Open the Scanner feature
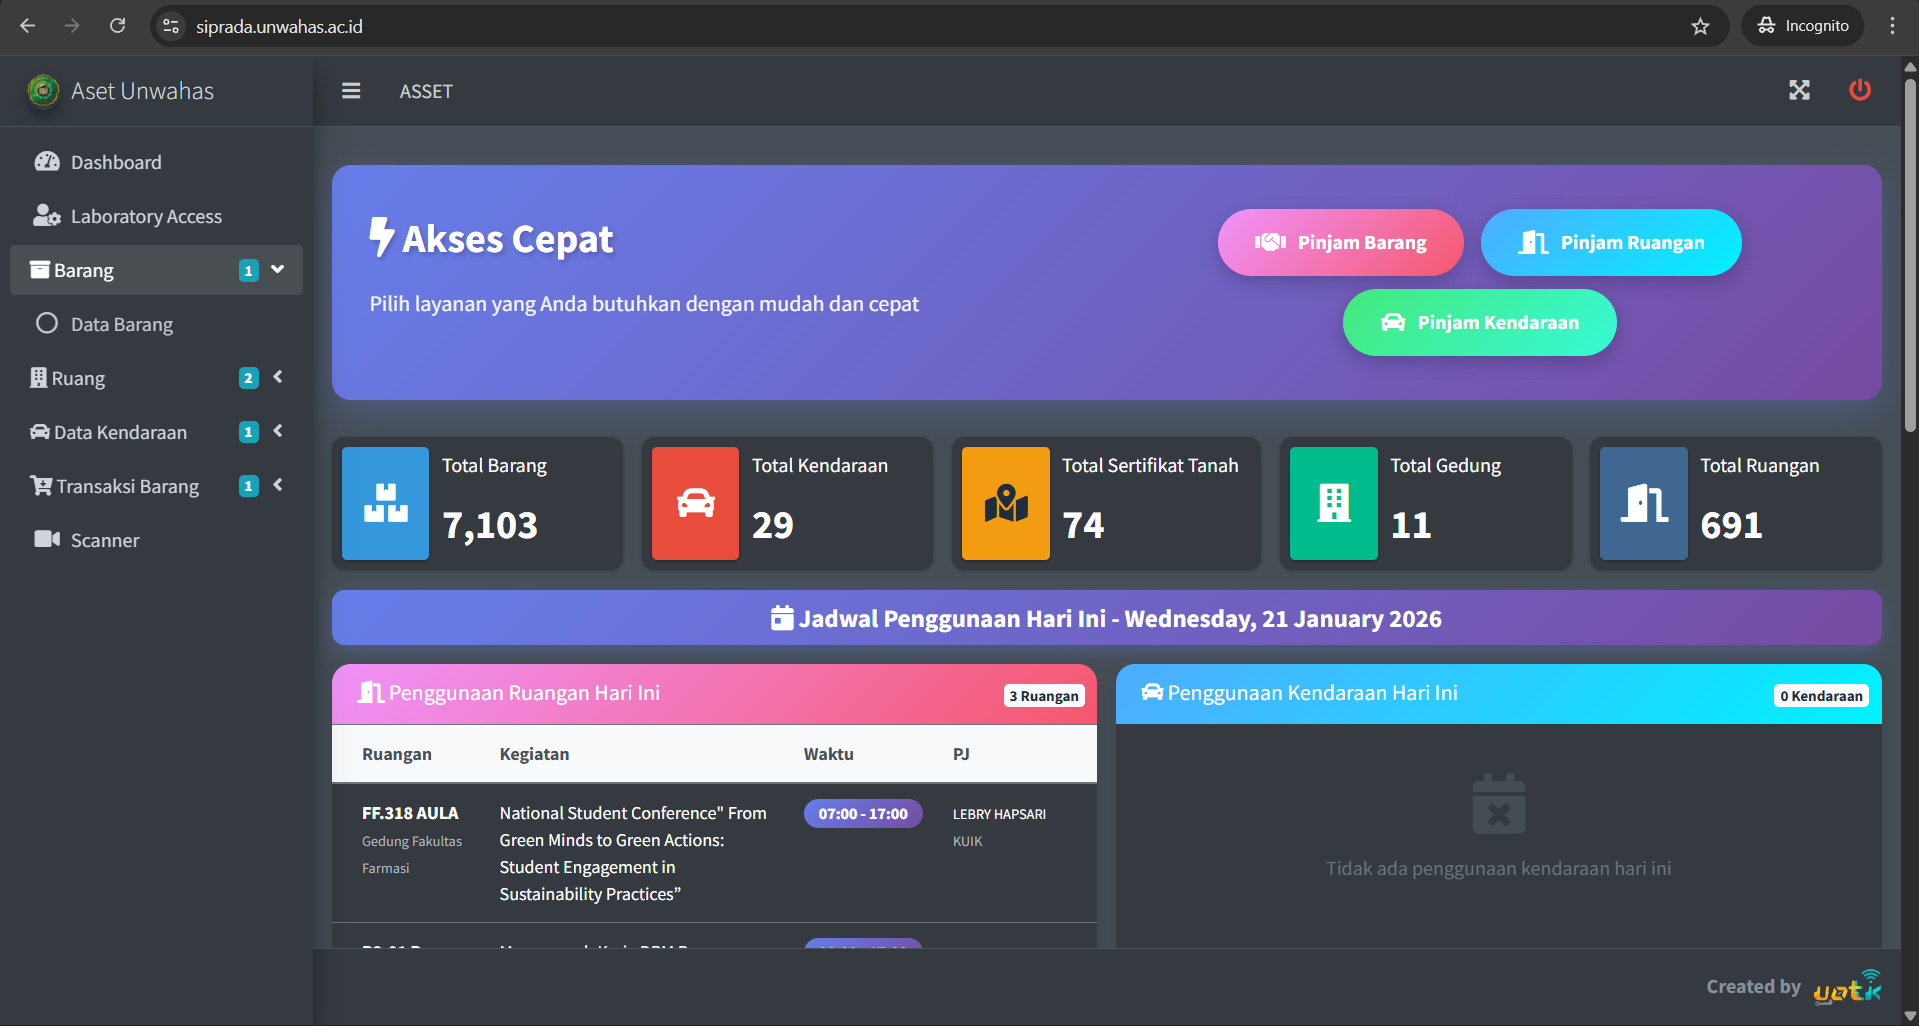This screenshot has width=1919, height=1026. (104, 540)
